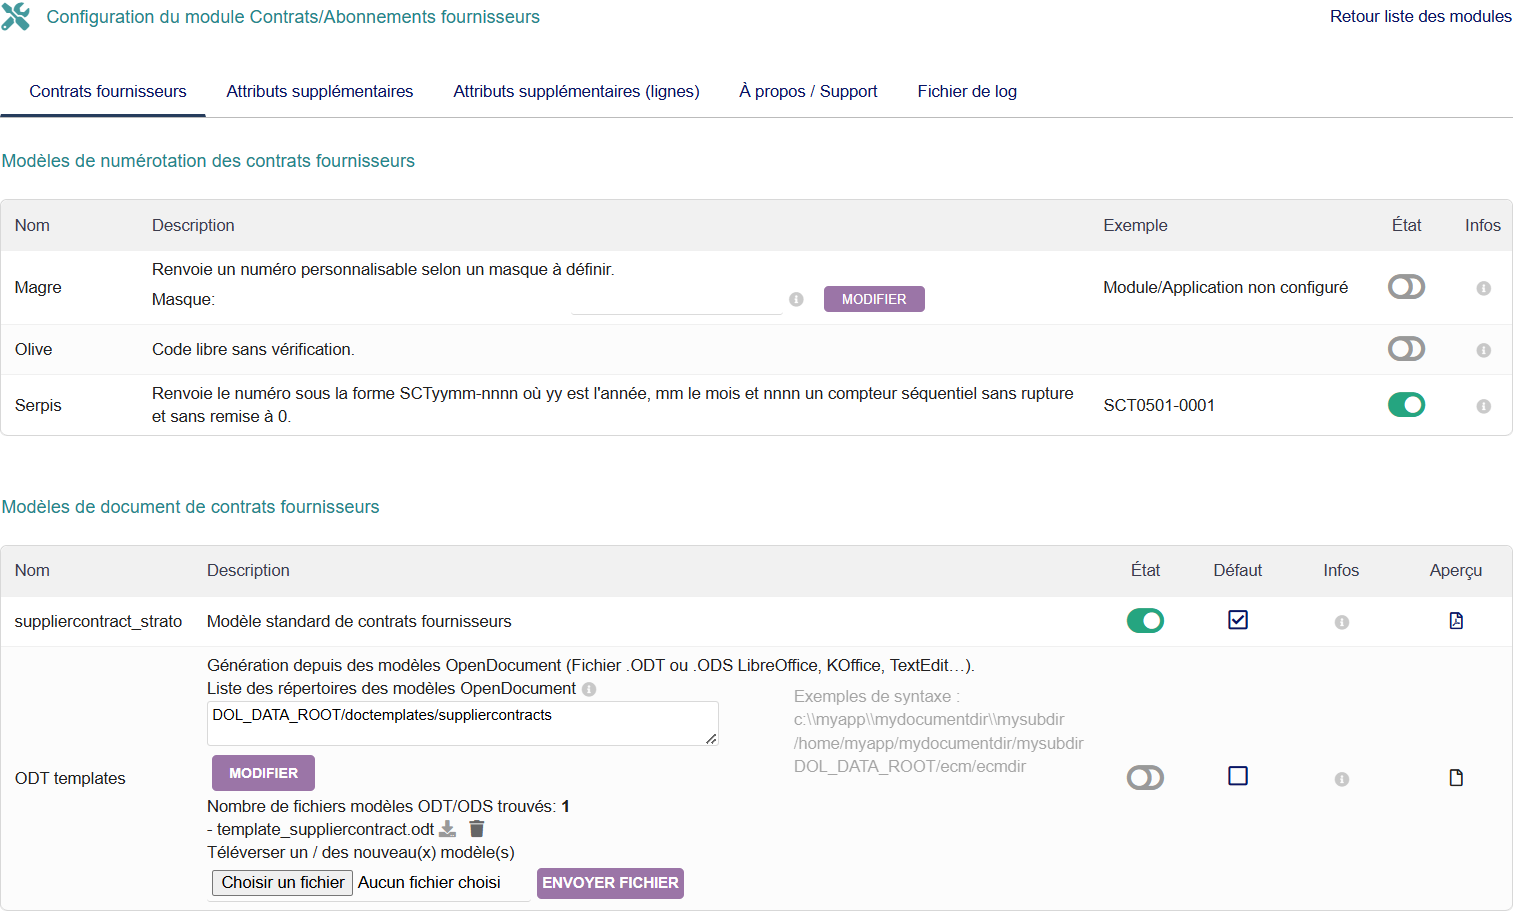Click Retour liste des modules link

(x=1420, y=16)
